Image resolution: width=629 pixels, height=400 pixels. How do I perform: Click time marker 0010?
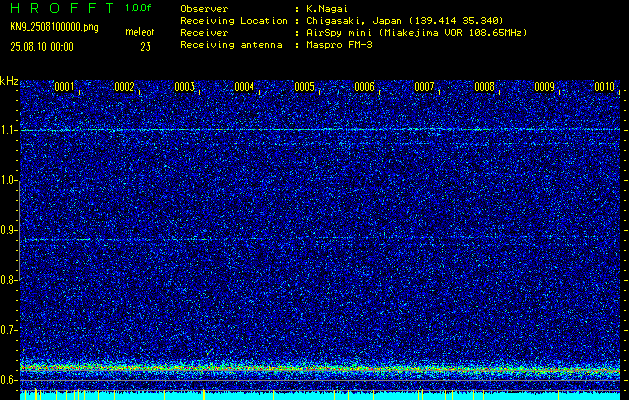[x=605, y=87]
